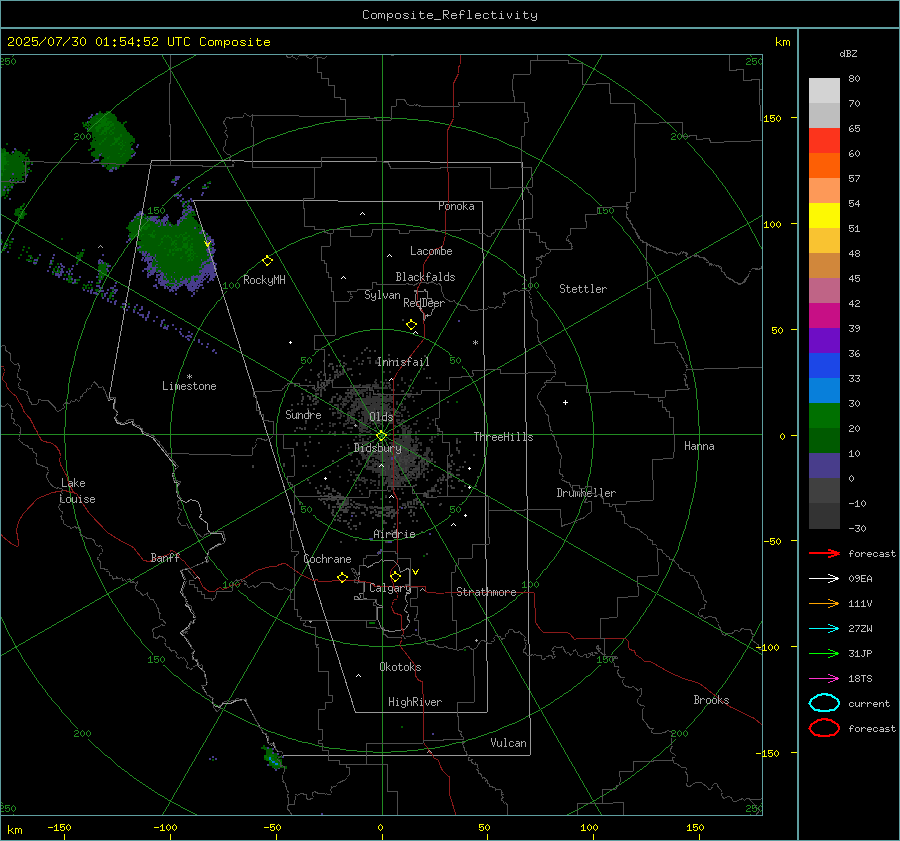
Task: Click the red forecast arrow in legend
Action: click(824, 553)
